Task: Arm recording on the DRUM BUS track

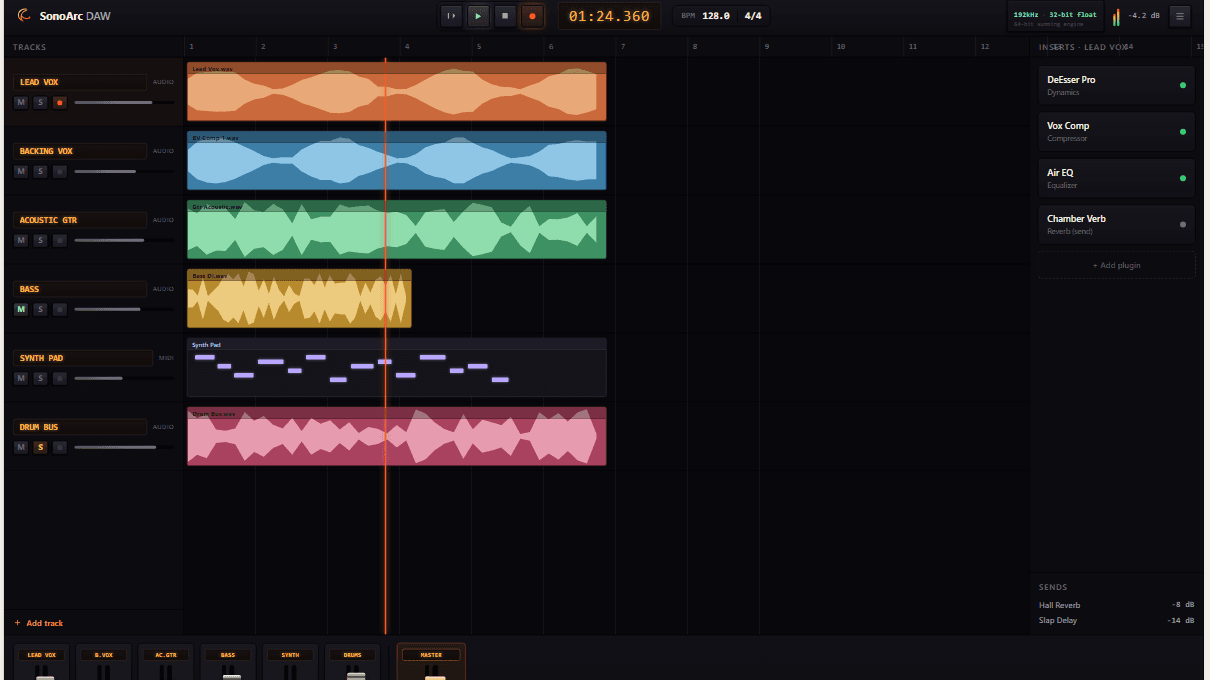Action: point(59,447)
